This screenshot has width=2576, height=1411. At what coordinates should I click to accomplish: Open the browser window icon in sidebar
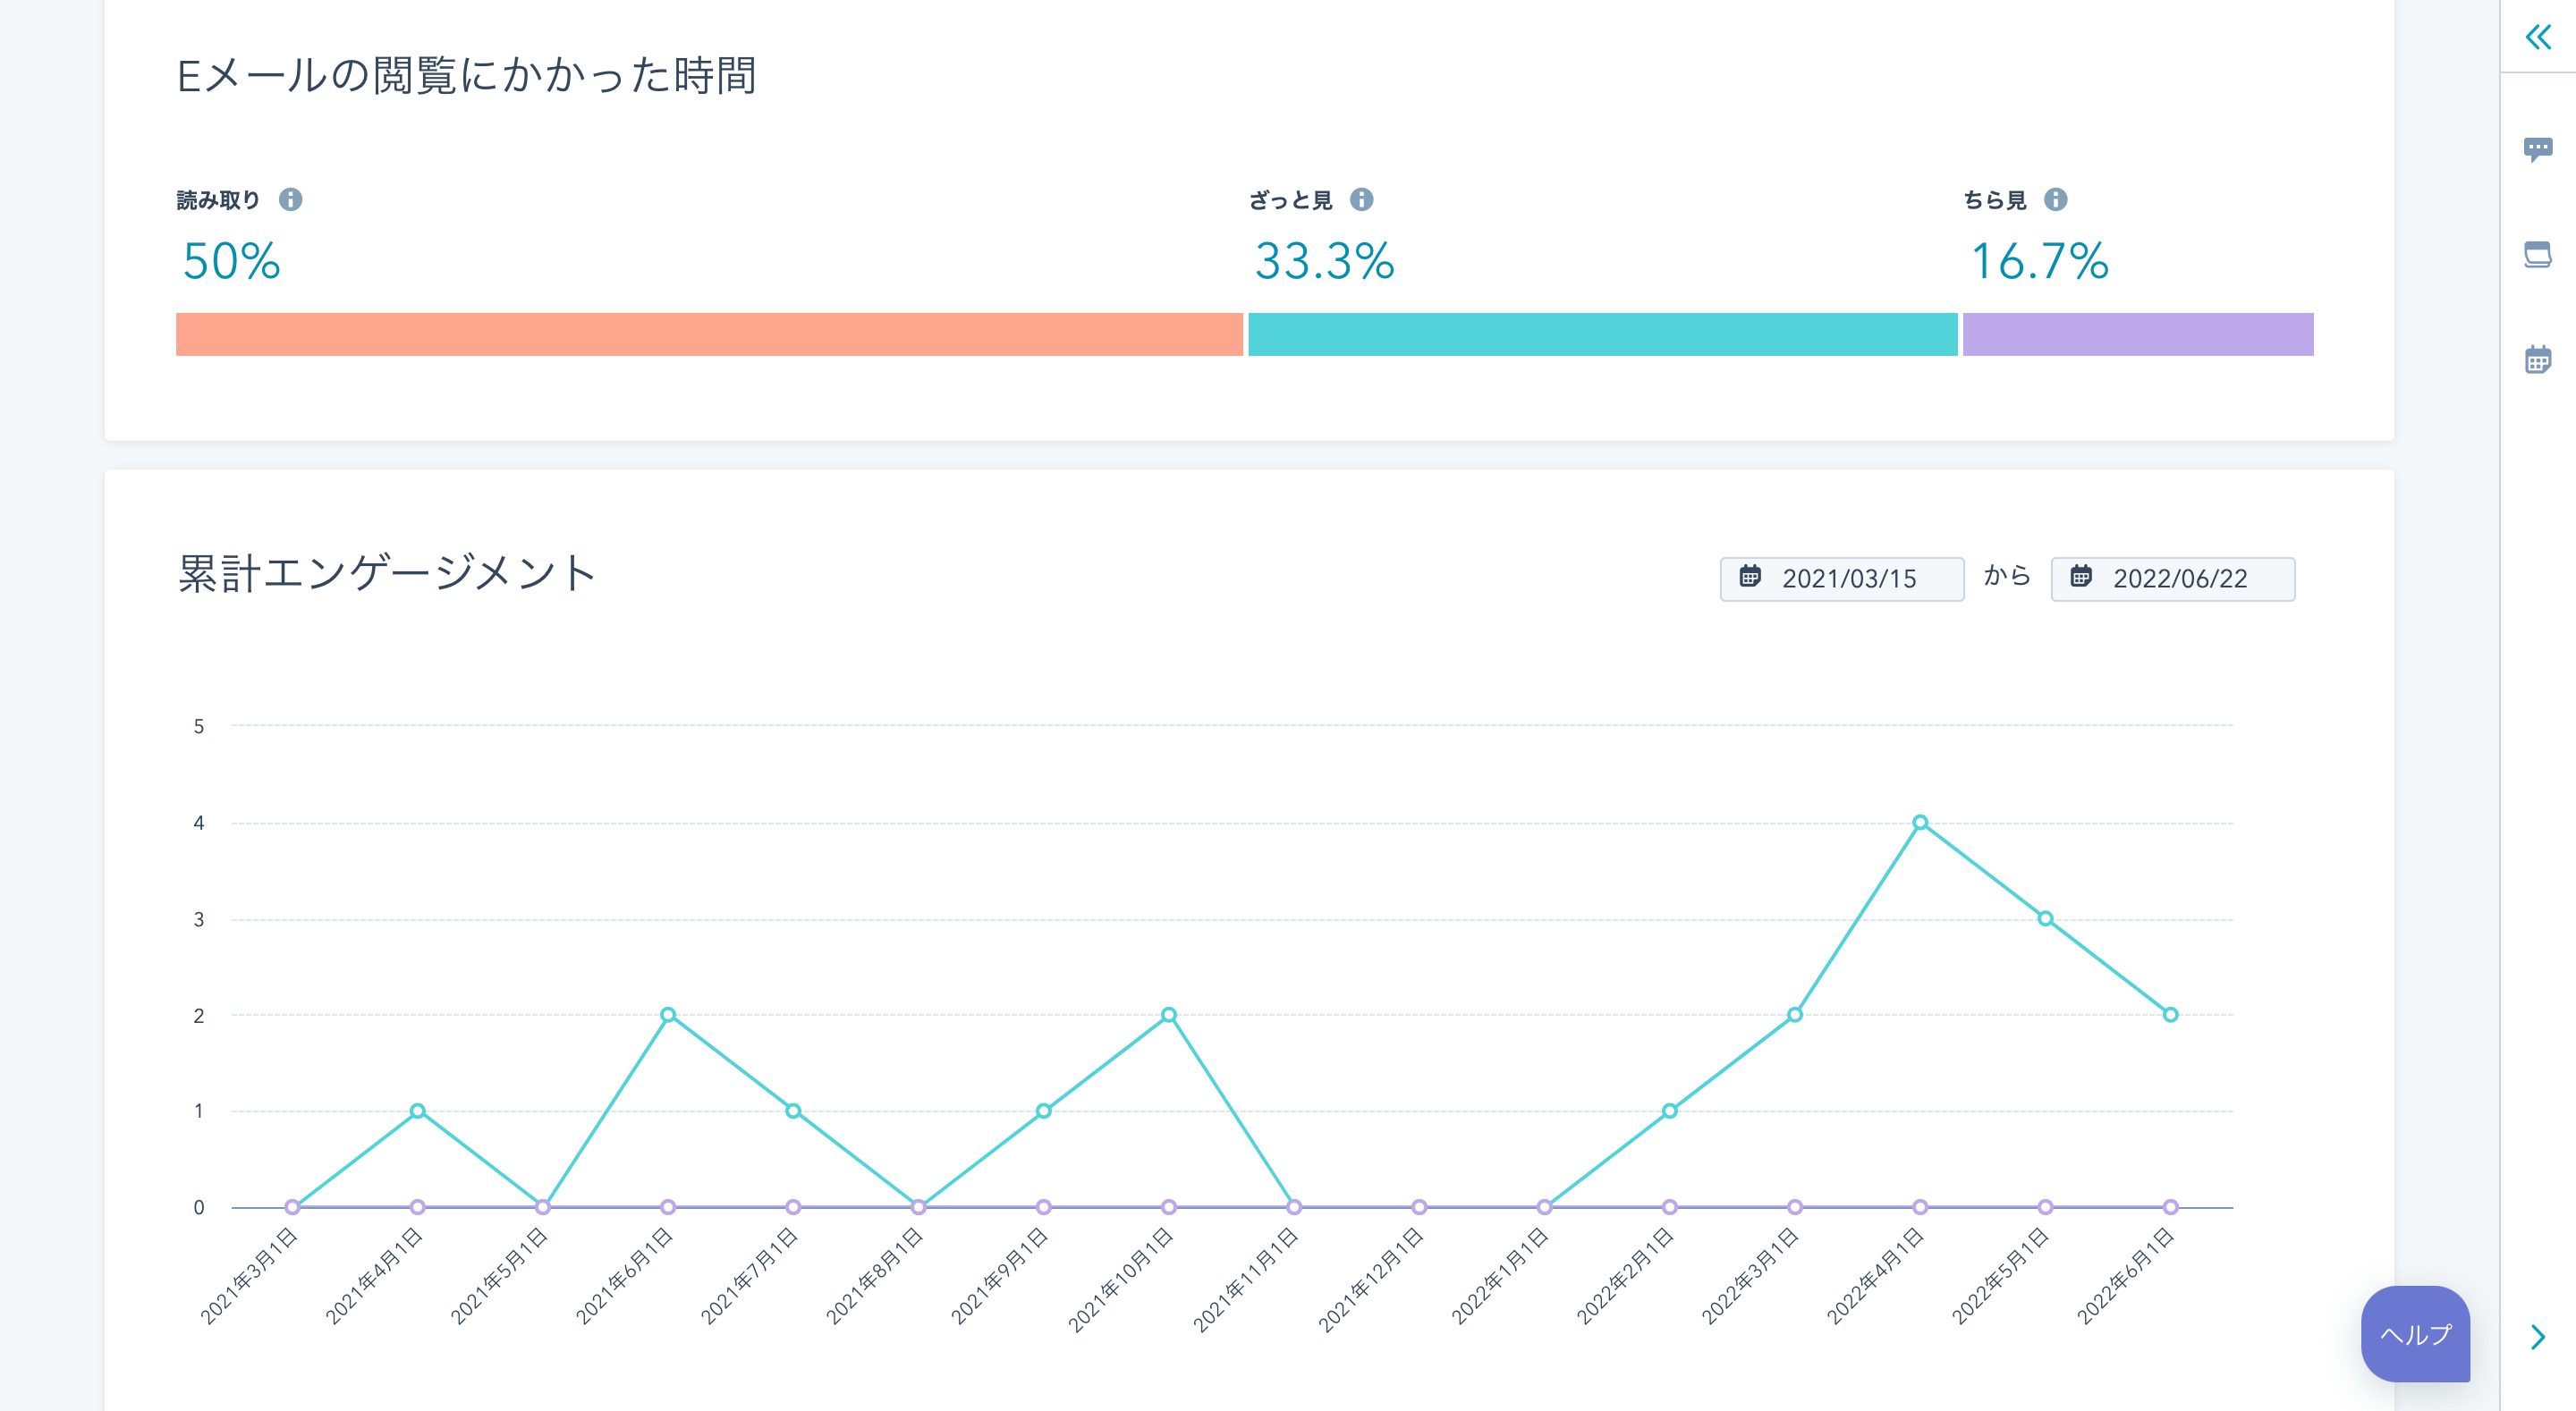click(x=2538, y=255)
